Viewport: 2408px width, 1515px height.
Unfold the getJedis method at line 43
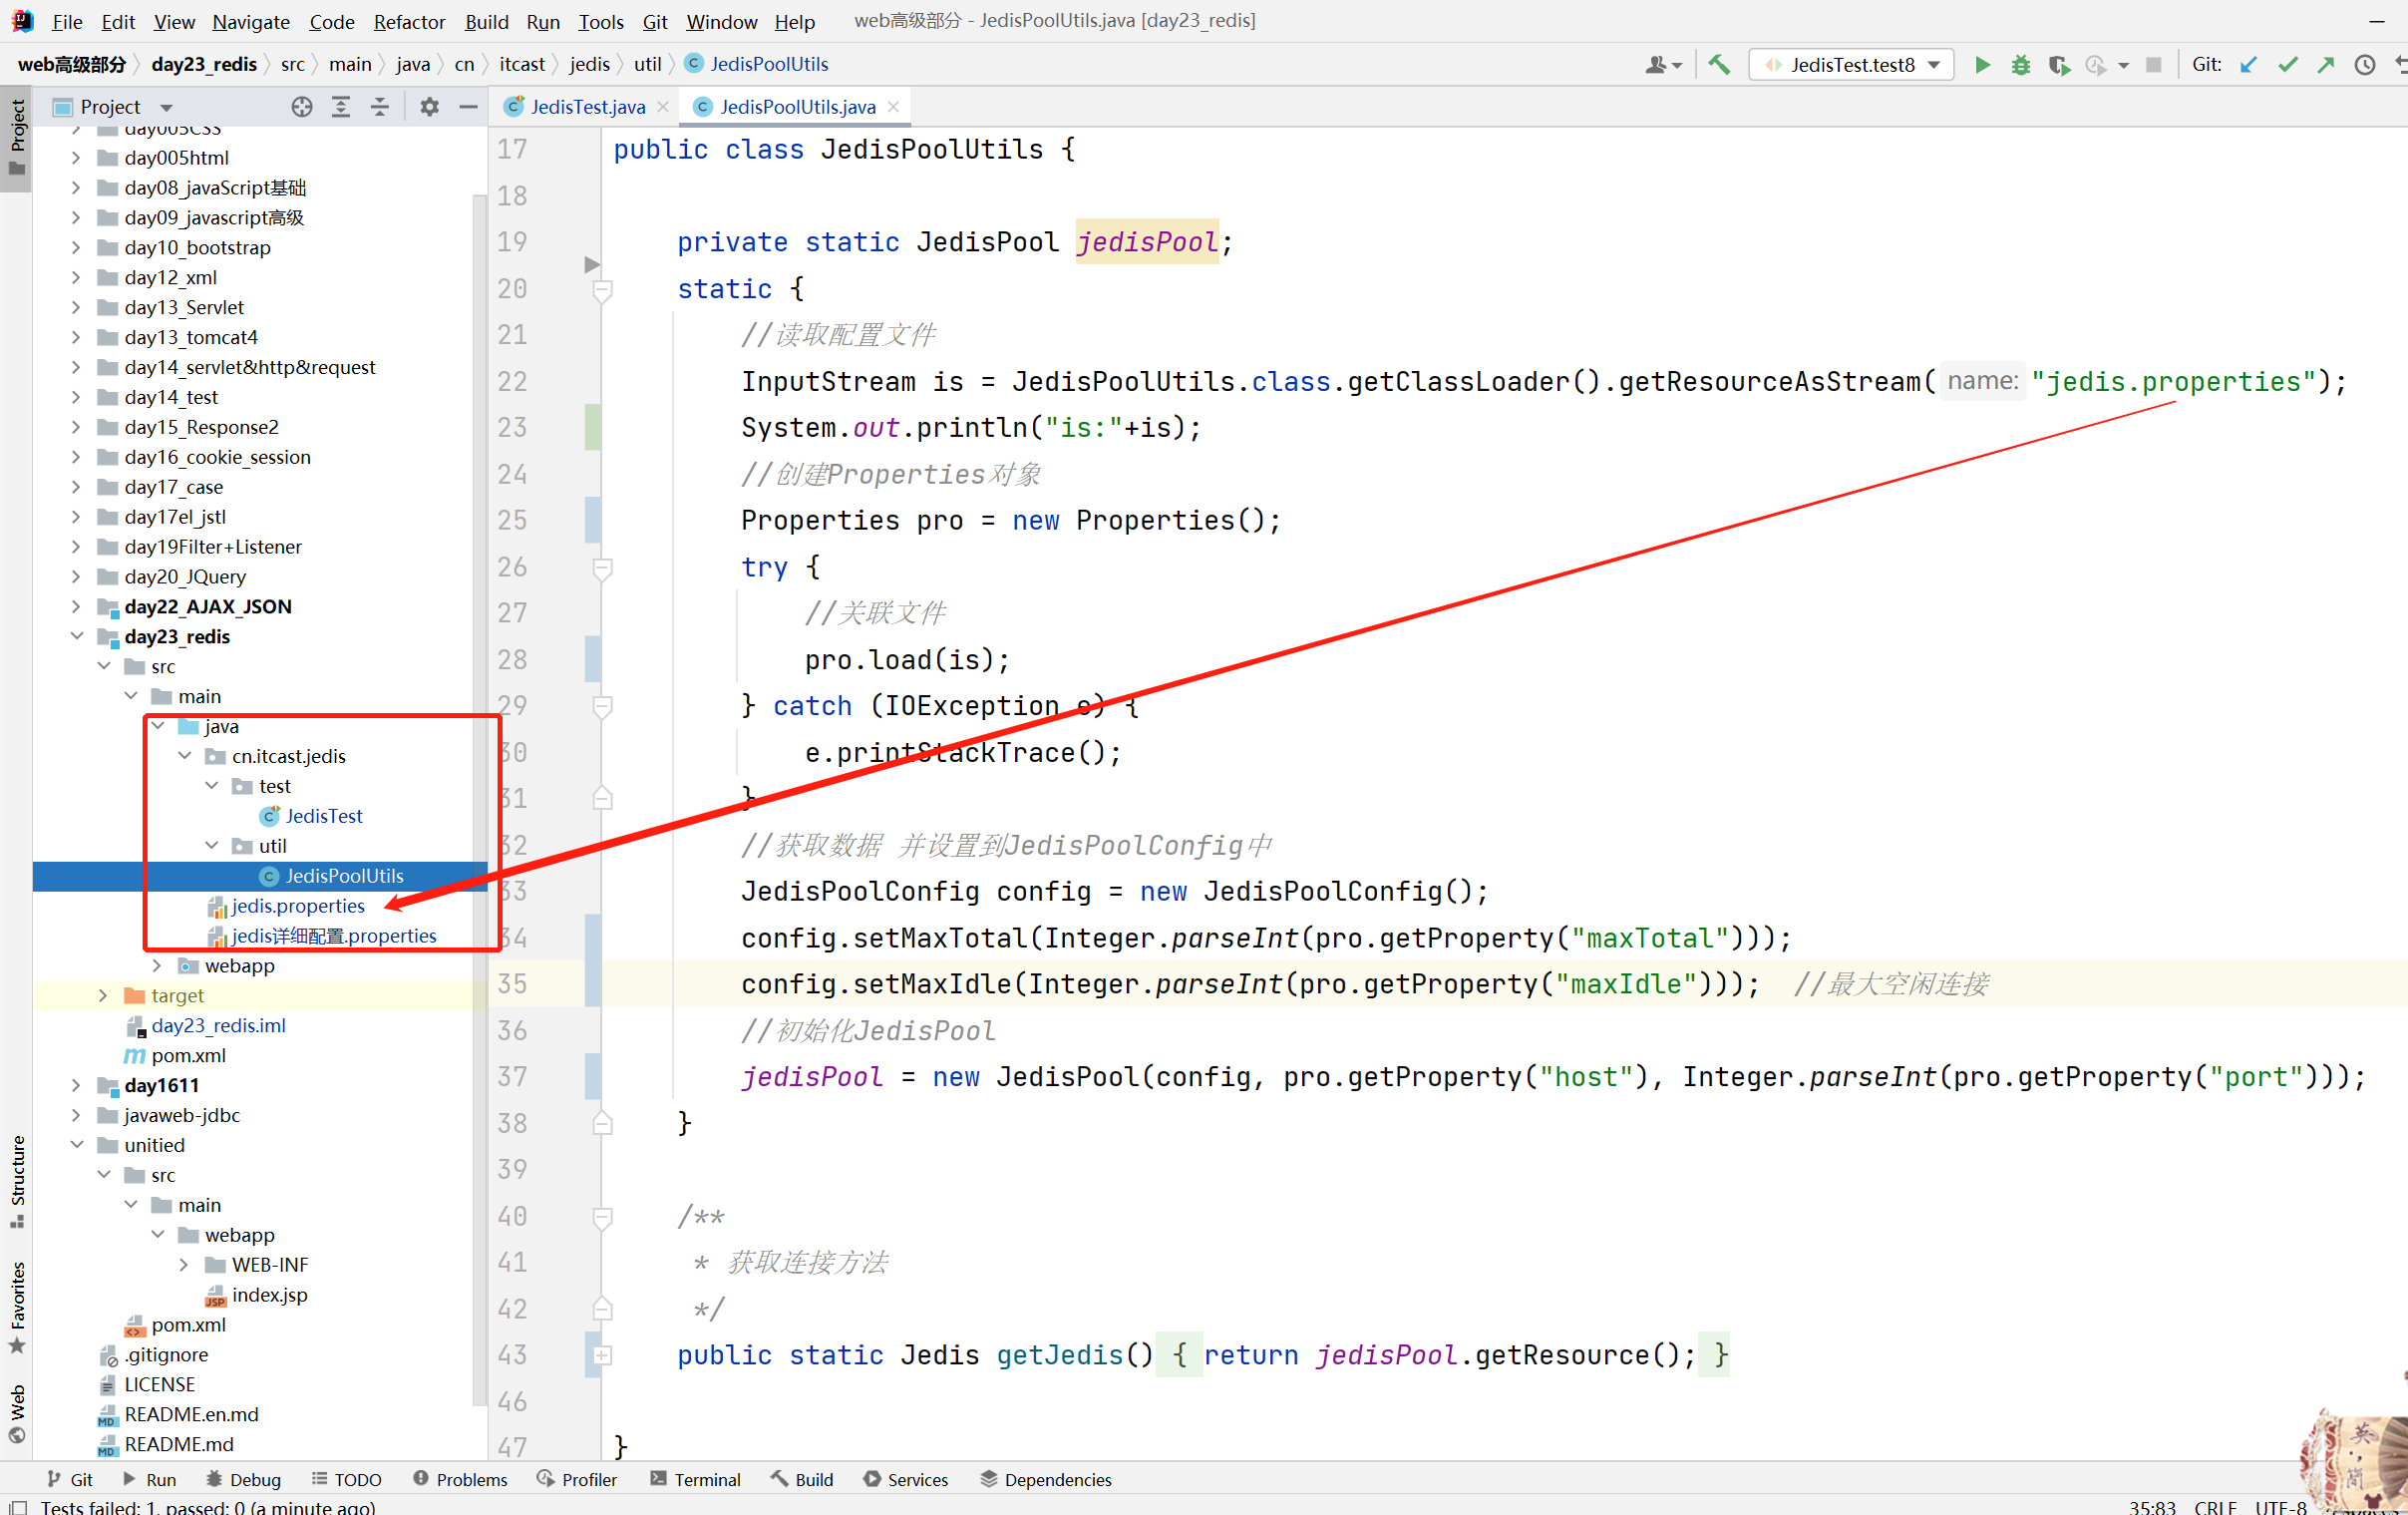(x=602, y=1356)
